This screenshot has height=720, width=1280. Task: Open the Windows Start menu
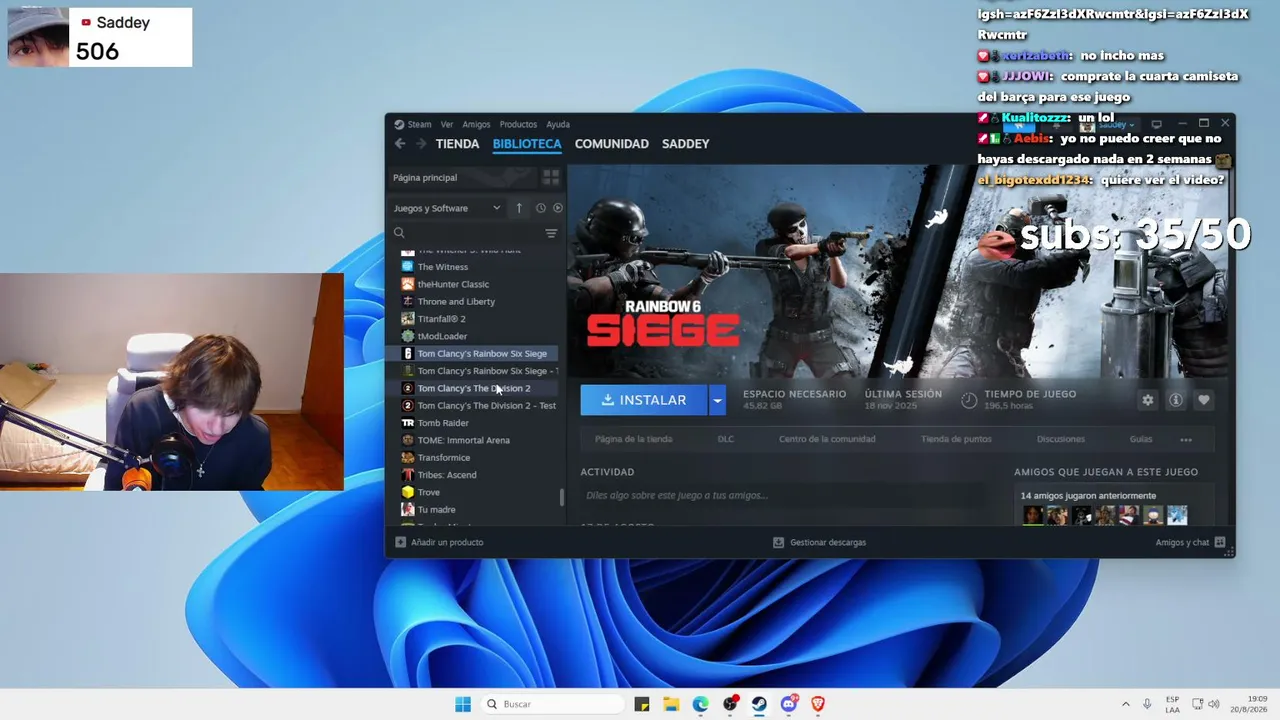coord(463,704)
